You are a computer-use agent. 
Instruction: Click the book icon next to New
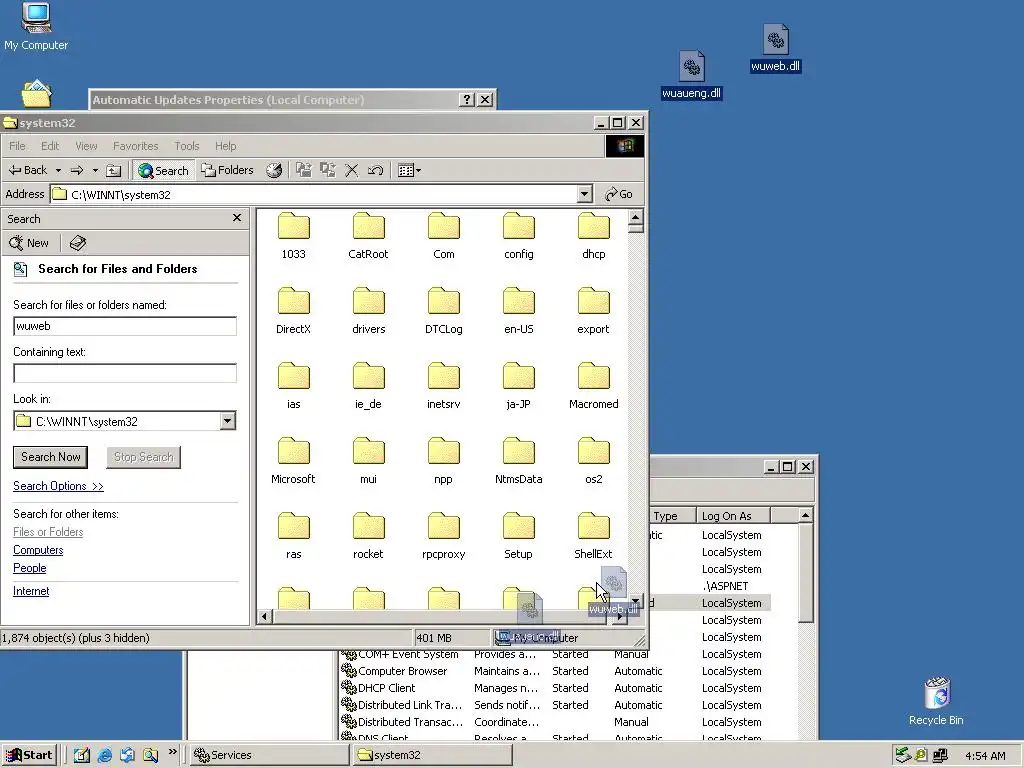(x=78, y=243)
